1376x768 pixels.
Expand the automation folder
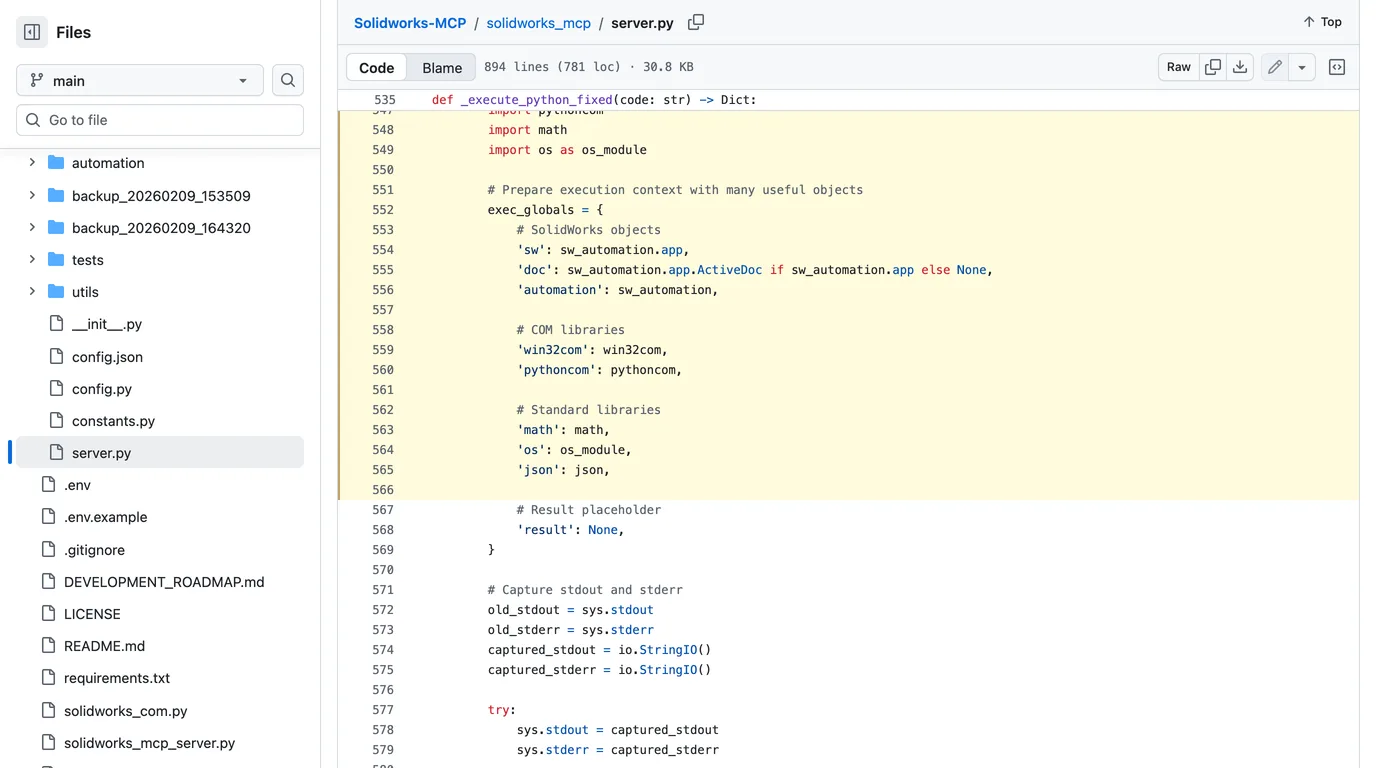click(32, 163)
